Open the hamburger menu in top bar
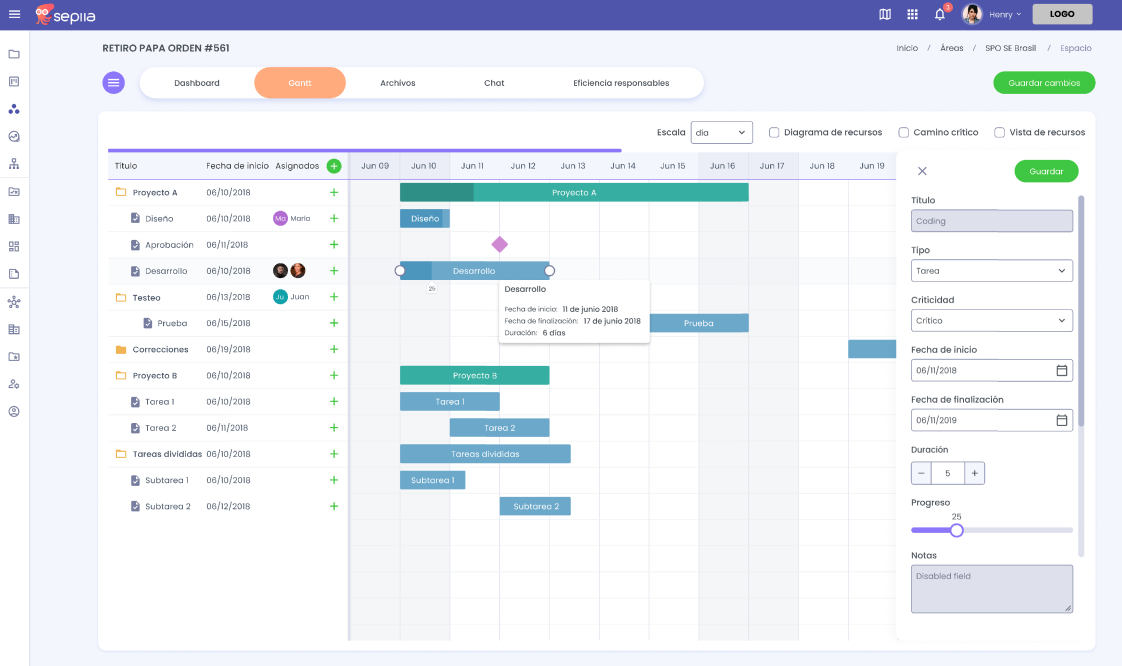1122x666 pixels. pyautogui.click(x=14, y=14)
